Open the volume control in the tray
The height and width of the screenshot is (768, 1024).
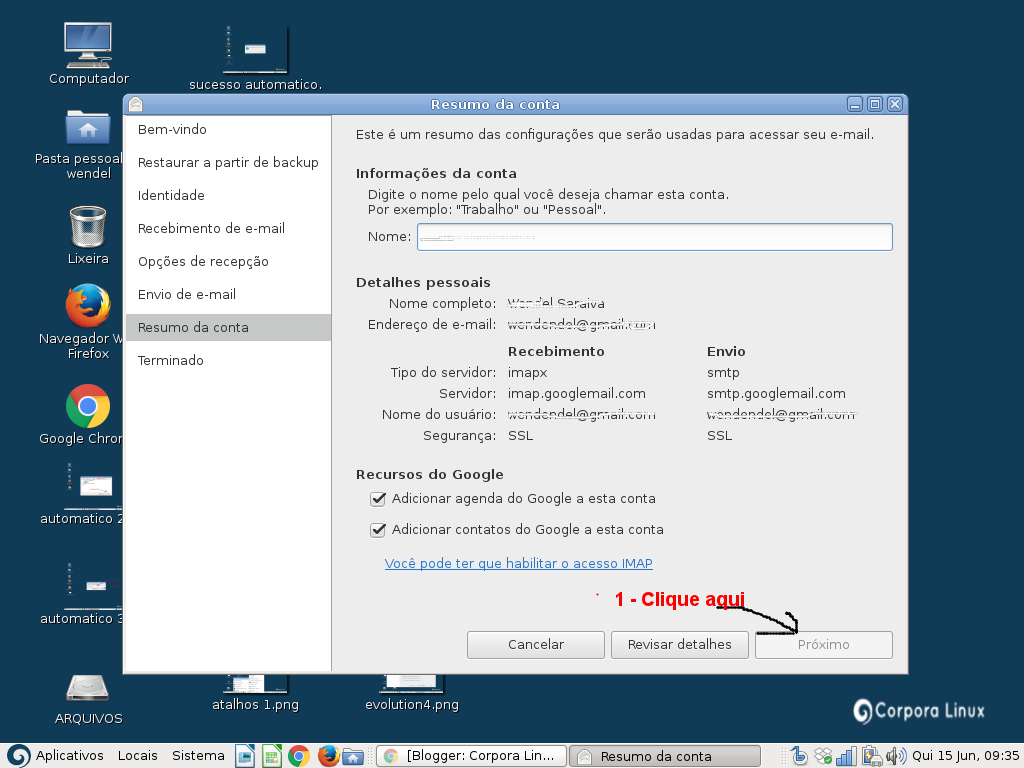coord(897,756)
